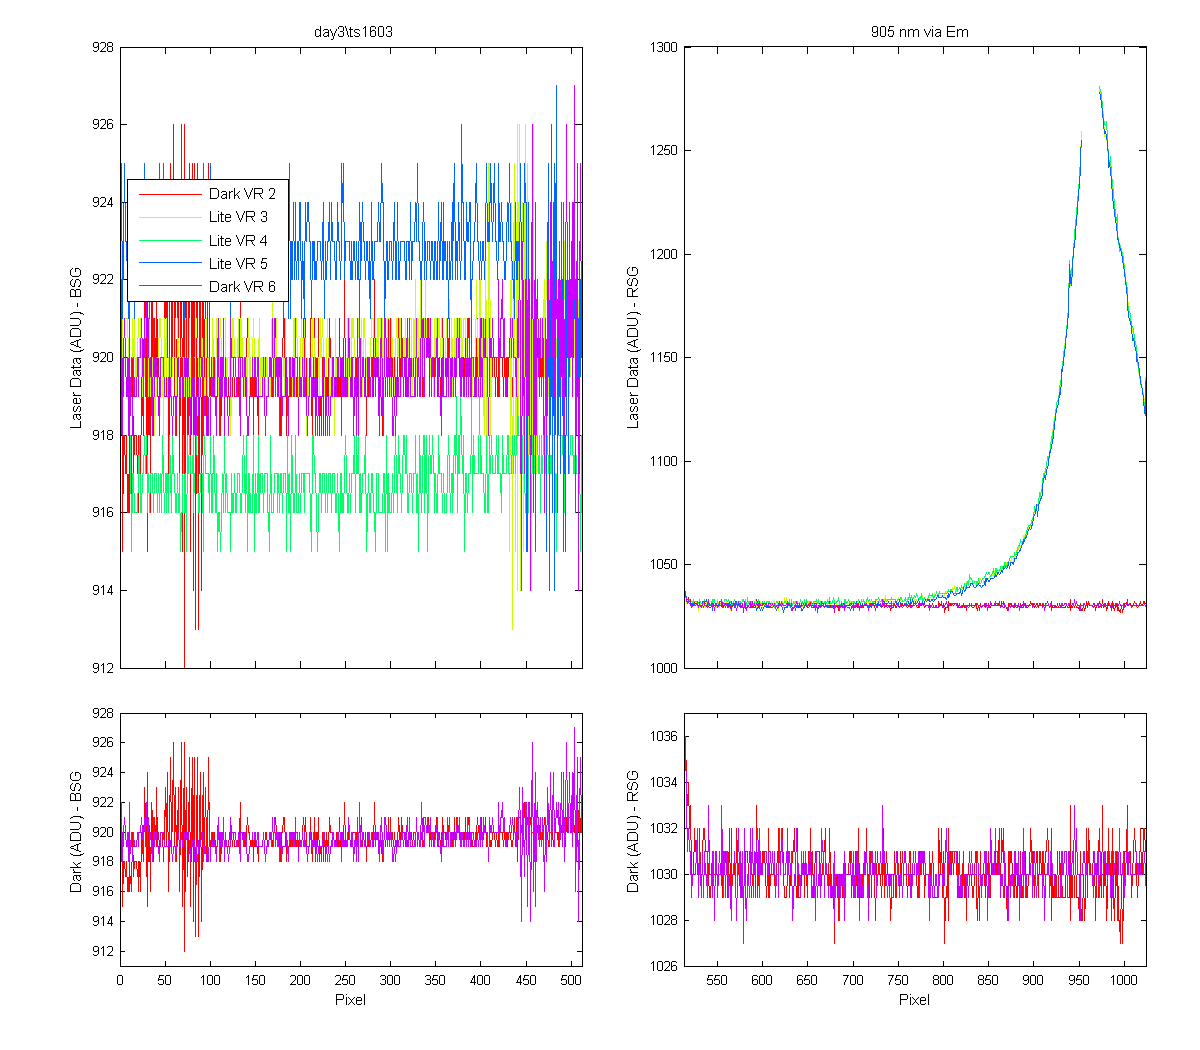Click the plot title 'day3\ts1603'
This screenshot has height=1050, width=1200.
click(x=353, y=32)
